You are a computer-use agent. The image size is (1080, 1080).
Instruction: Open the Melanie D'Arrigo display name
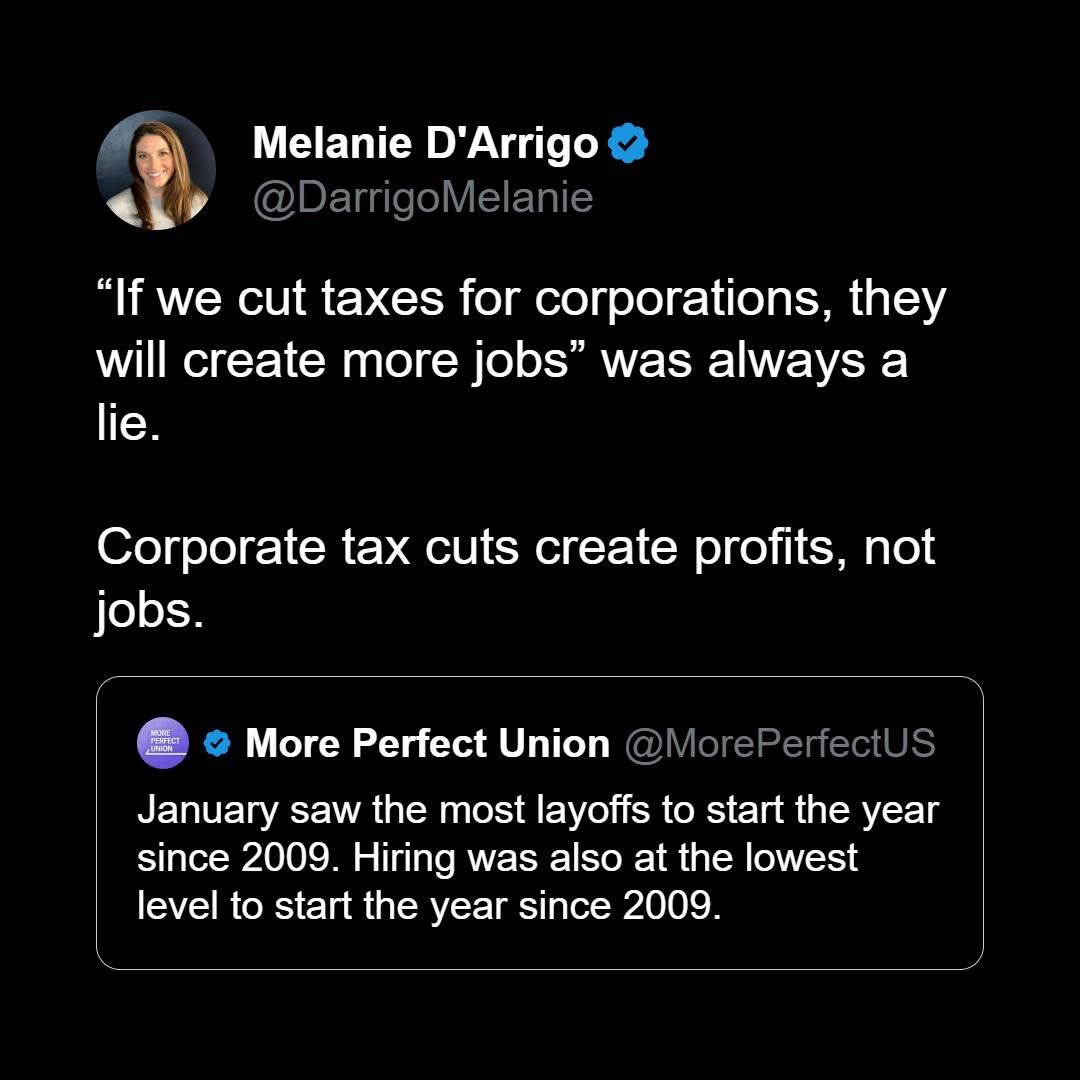pyautogui.click(x=425, y=144)
